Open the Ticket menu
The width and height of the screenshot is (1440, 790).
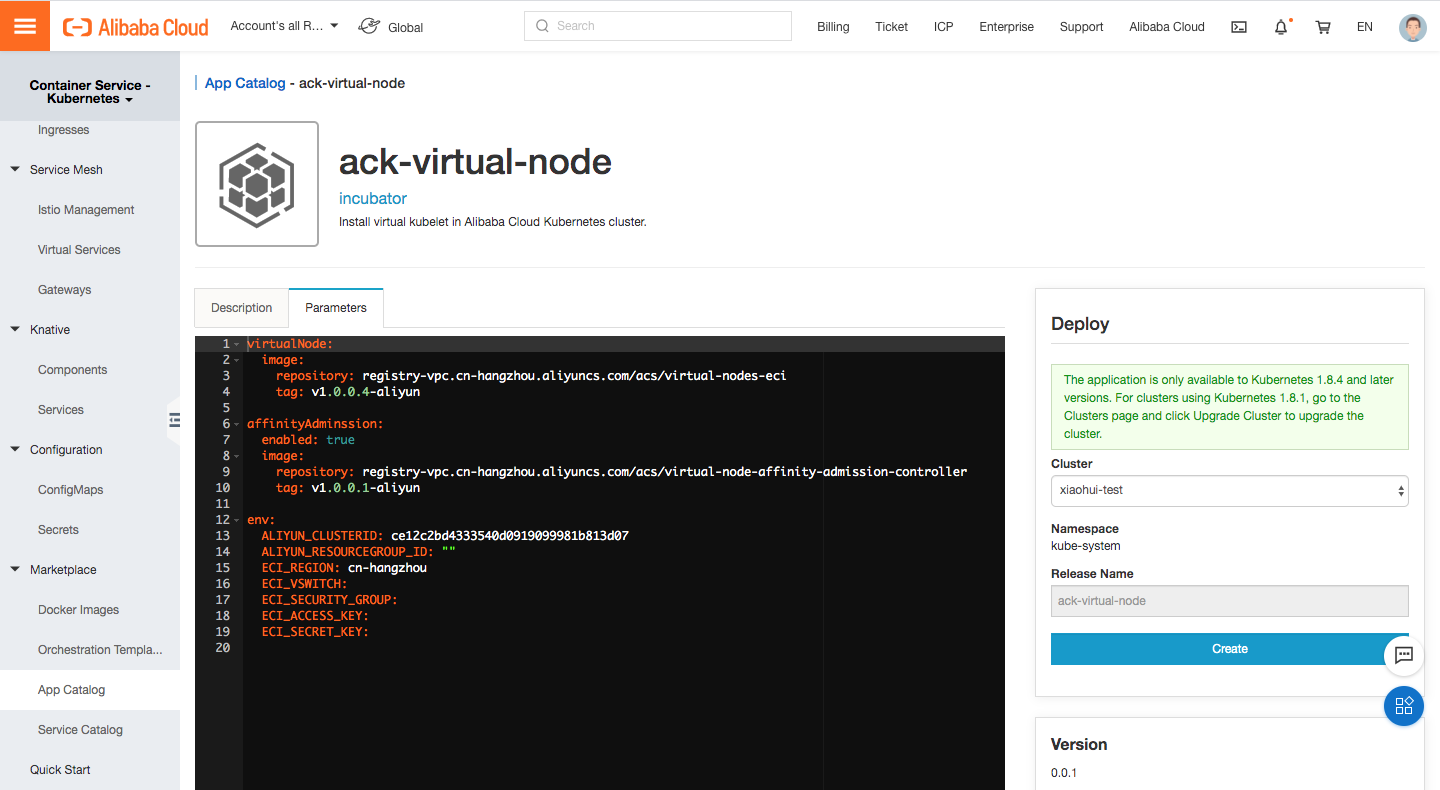pos(891,27)
